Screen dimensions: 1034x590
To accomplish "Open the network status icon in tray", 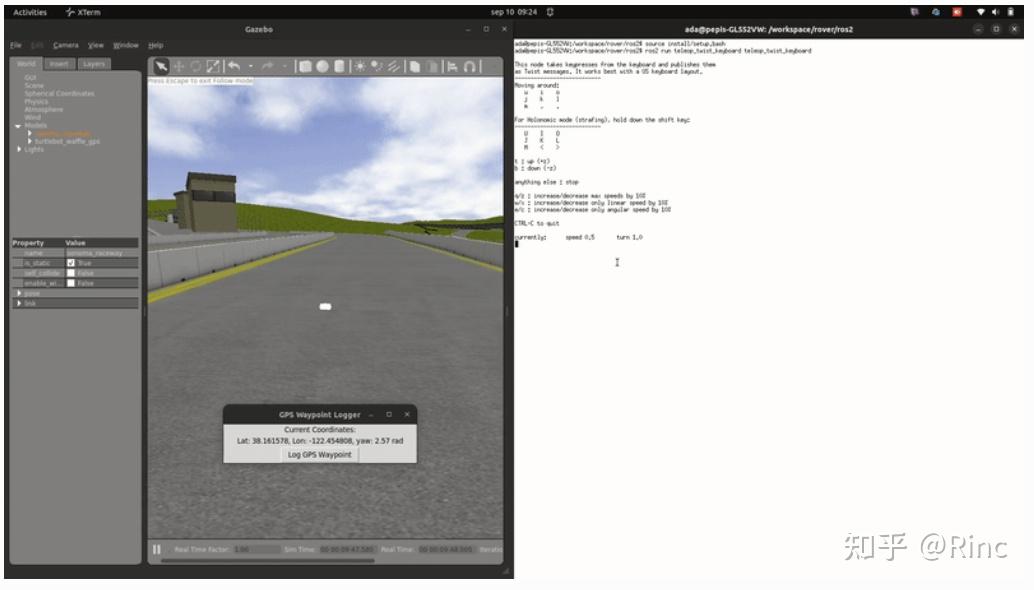I will [981, 12].
